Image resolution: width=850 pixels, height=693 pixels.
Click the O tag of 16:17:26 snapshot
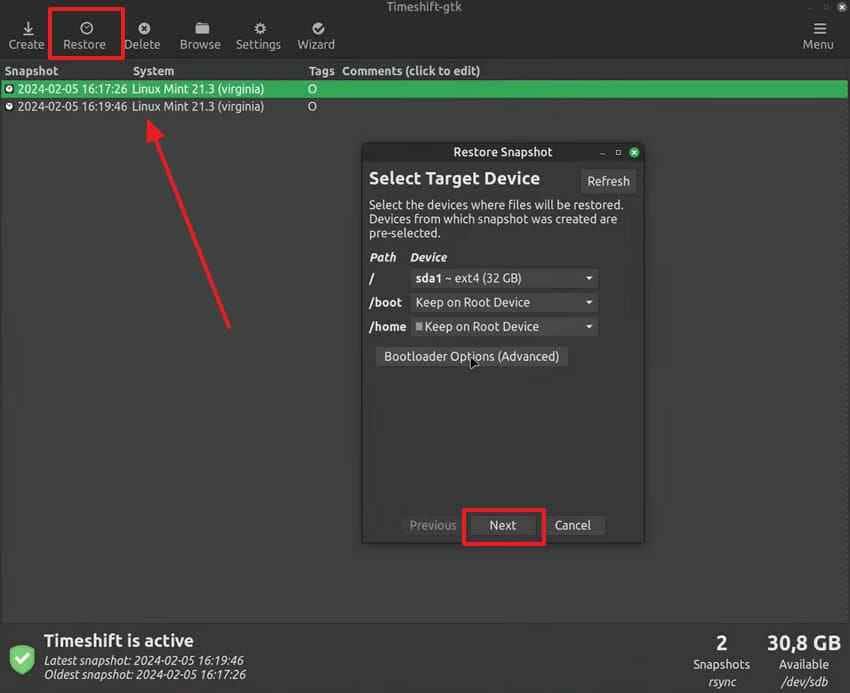click(312, 89)
